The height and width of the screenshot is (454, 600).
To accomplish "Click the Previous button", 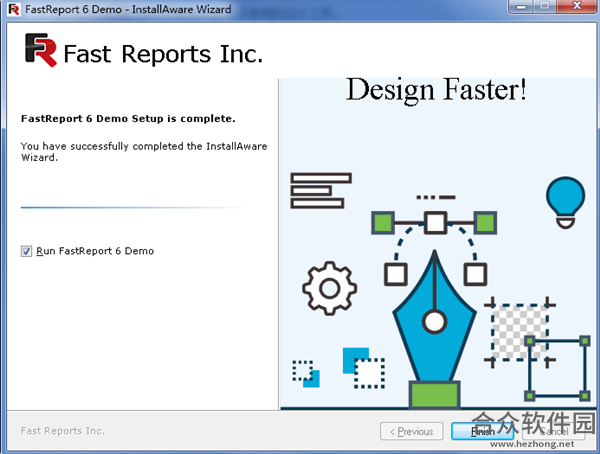I will click(412, 431).
